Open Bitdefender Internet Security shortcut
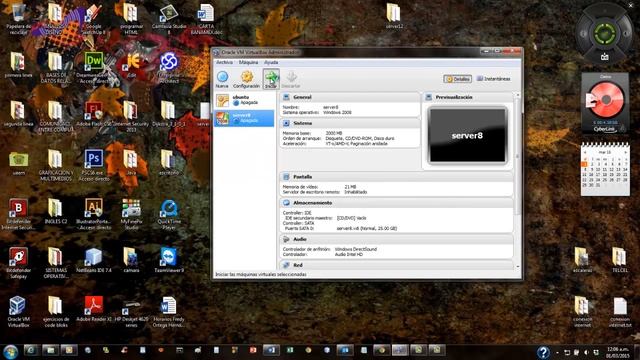Viewport: 640px width, 360px height. pos(18,214)
